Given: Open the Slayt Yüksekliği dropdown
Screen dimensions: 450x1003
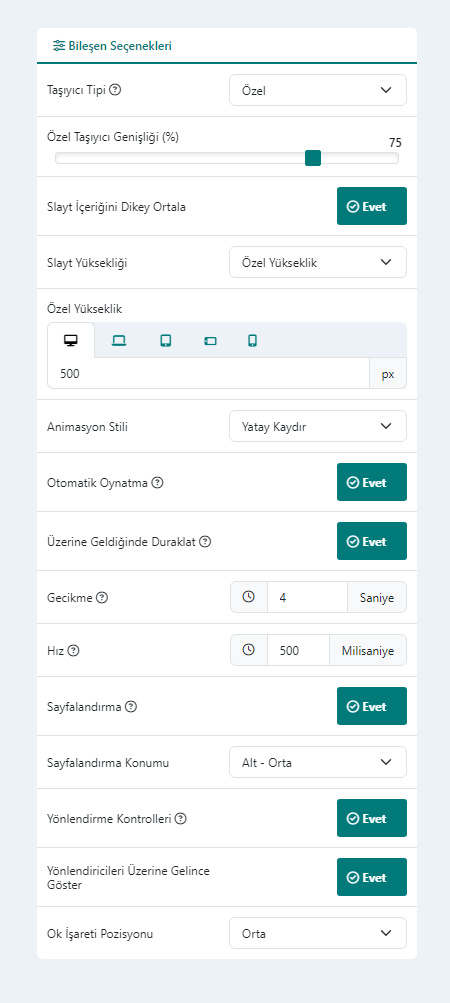Looking at the screenshot, I should [x=317, y=262].
